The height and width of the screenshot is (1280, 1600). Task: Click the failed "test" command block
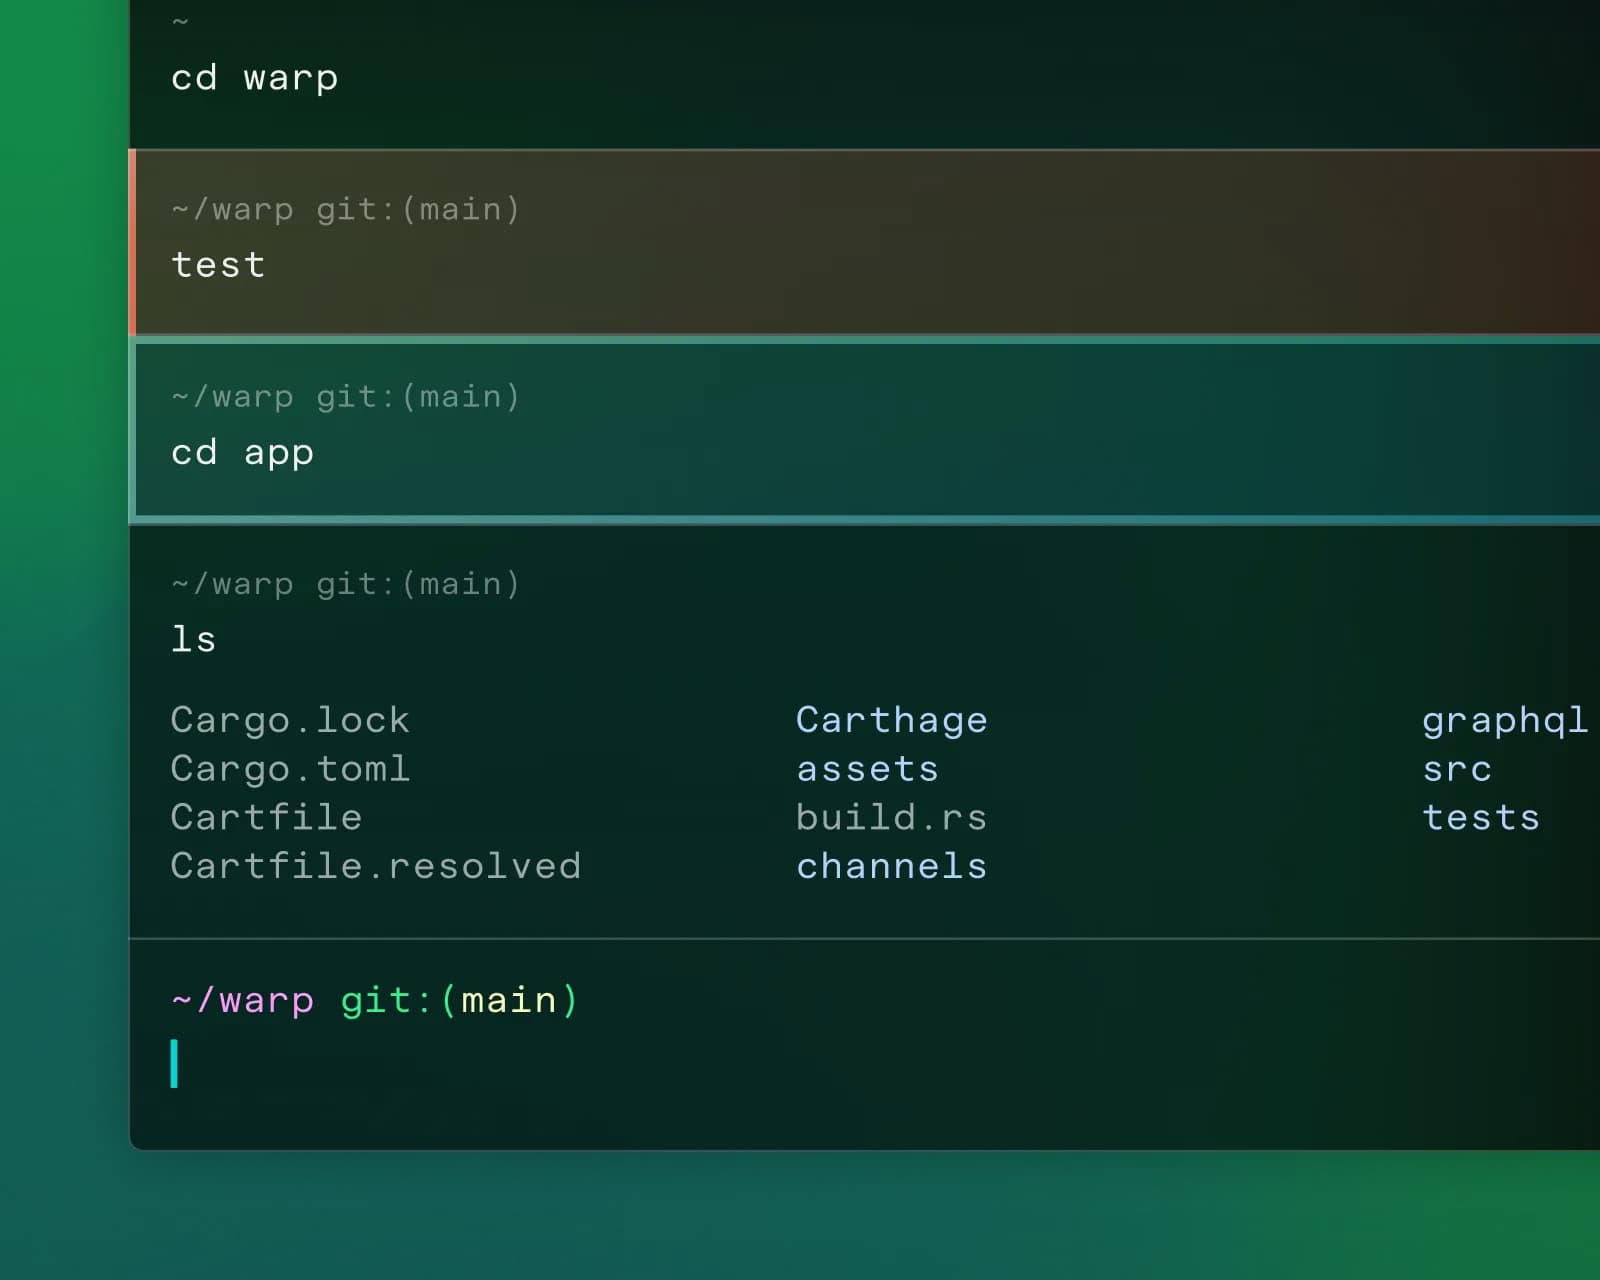coord(218,264)
